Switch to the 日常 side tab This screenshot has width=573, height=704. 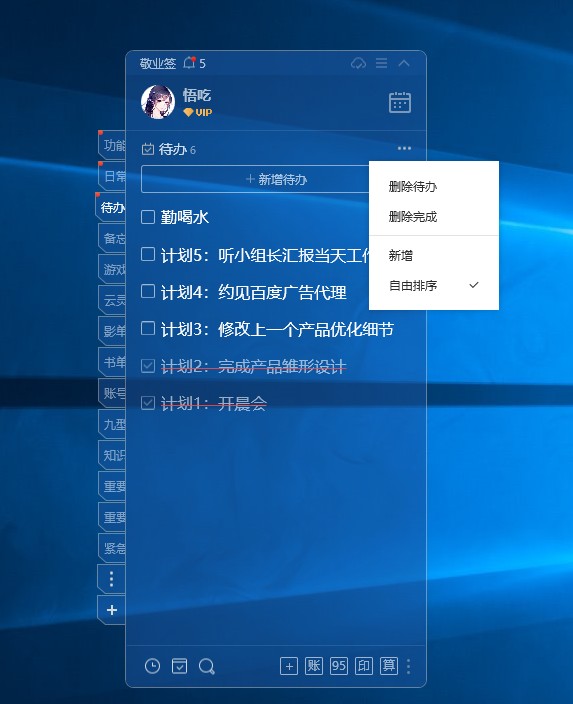click(x=112, y=176)
